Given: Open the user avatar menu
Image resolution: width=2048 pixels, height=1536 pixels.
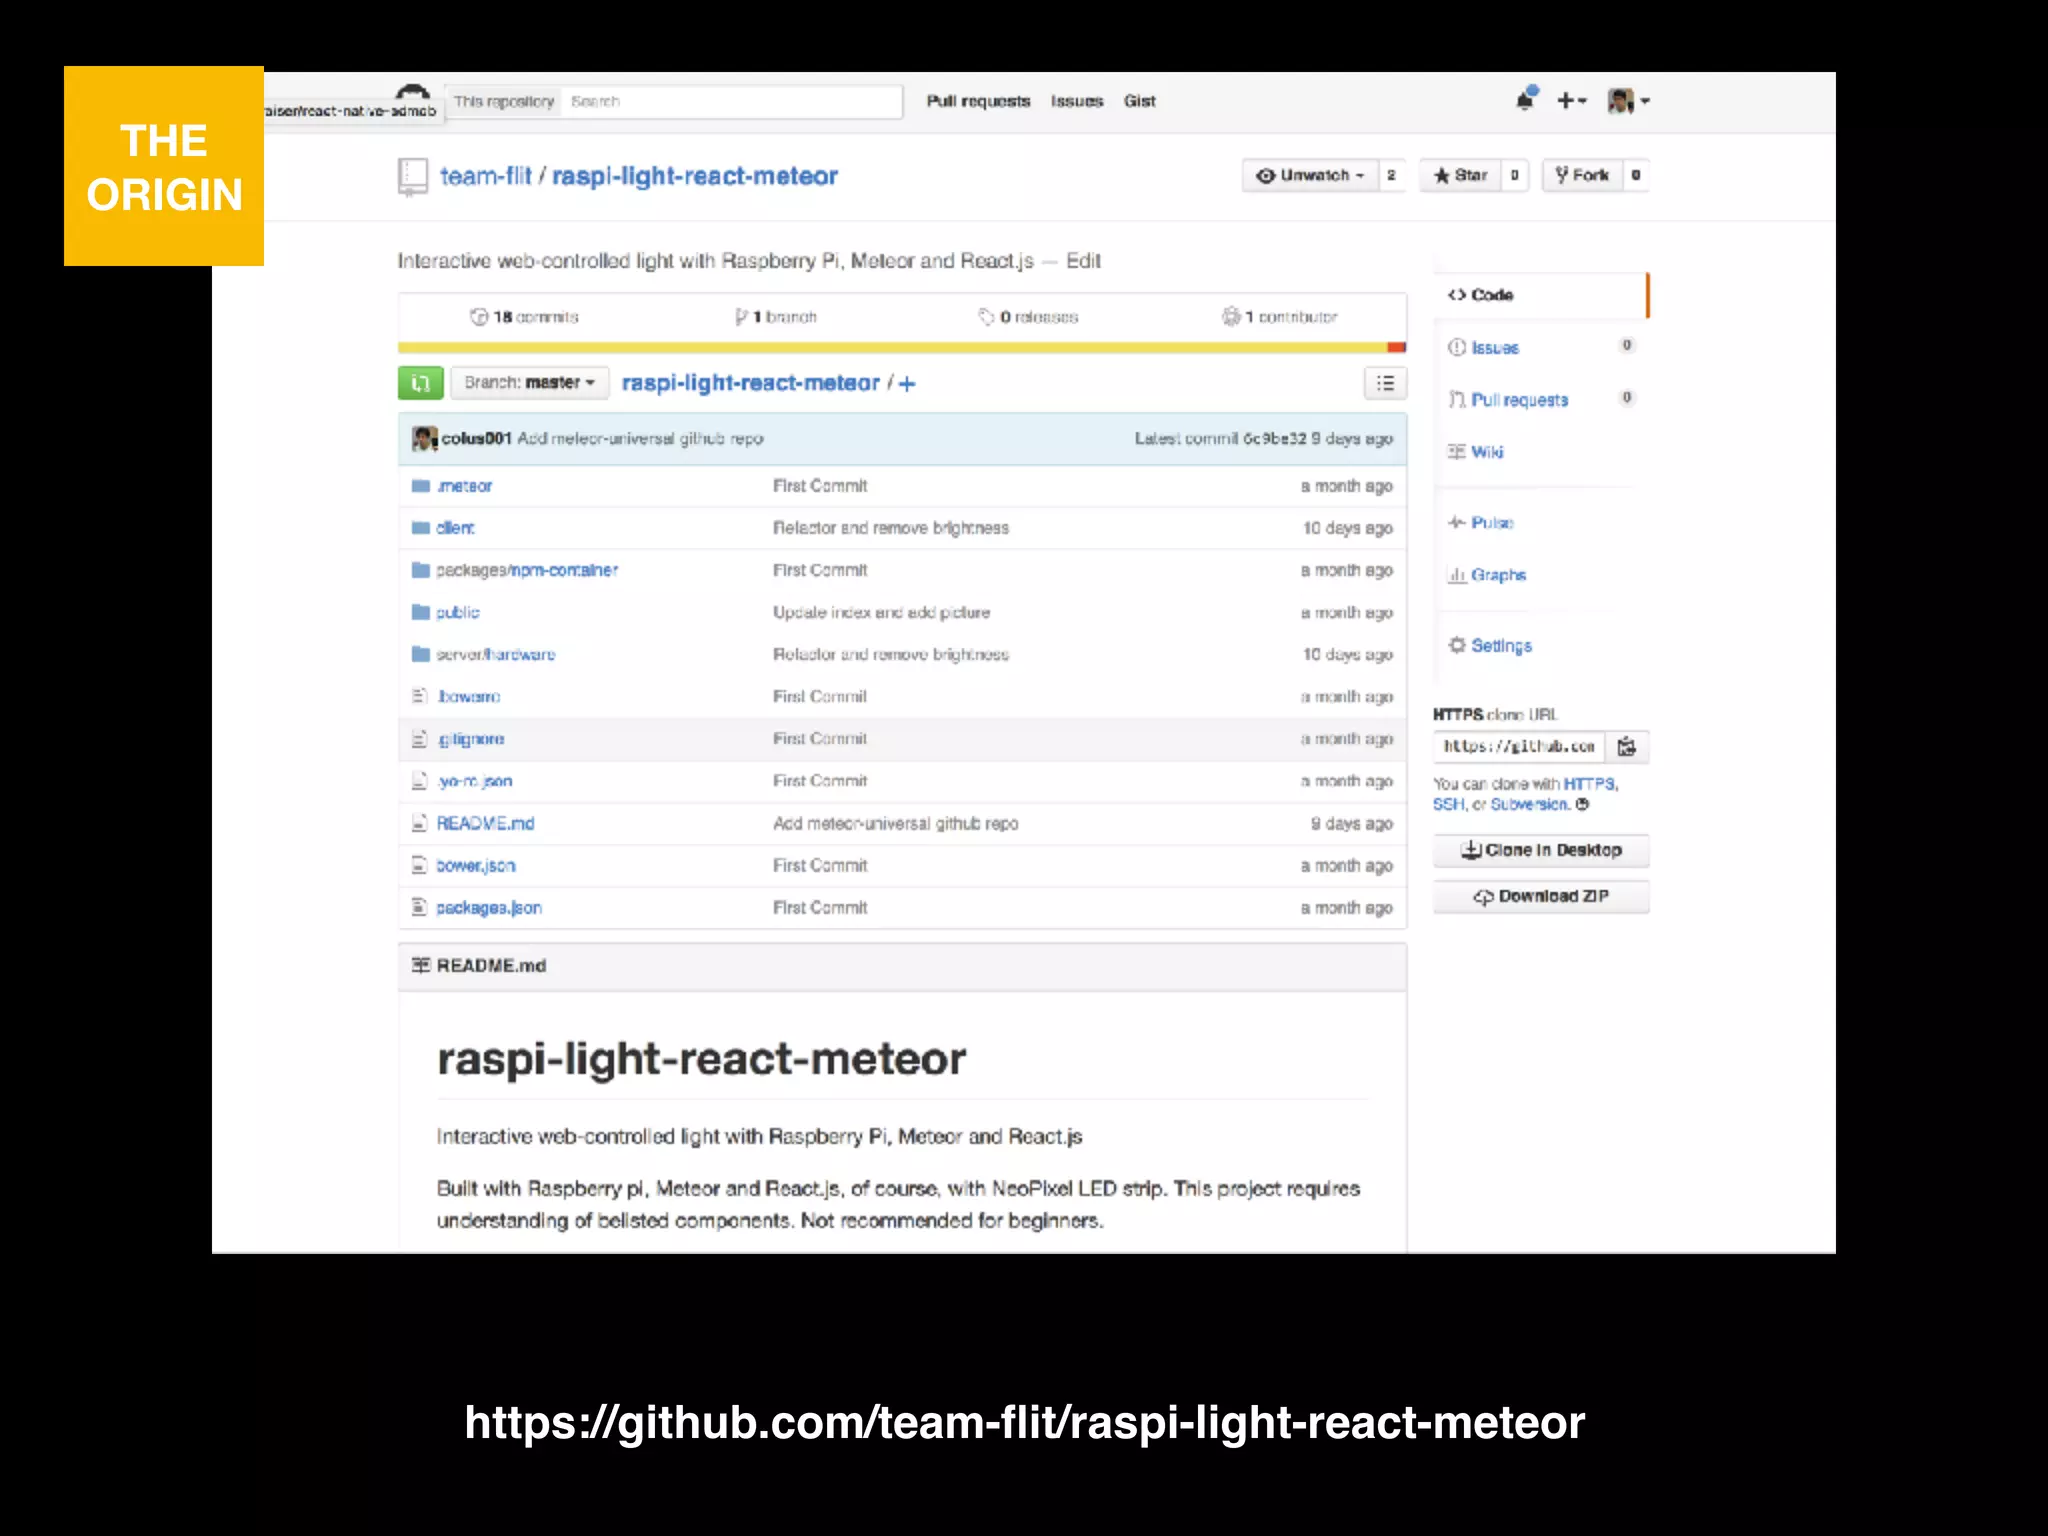Looking at the screenshot, I should [1629, 100].
